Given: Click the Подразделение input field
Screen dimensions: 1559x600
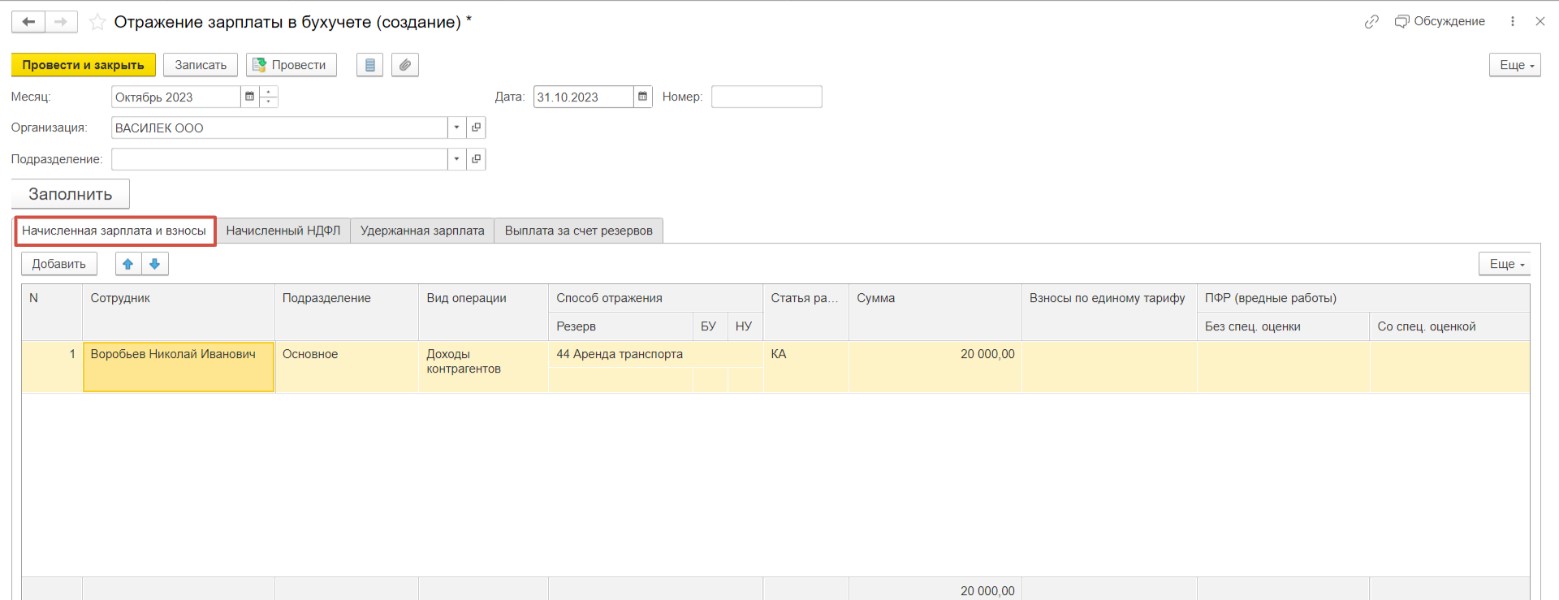Looking at the screenshot, I should (x=279, y=159).
